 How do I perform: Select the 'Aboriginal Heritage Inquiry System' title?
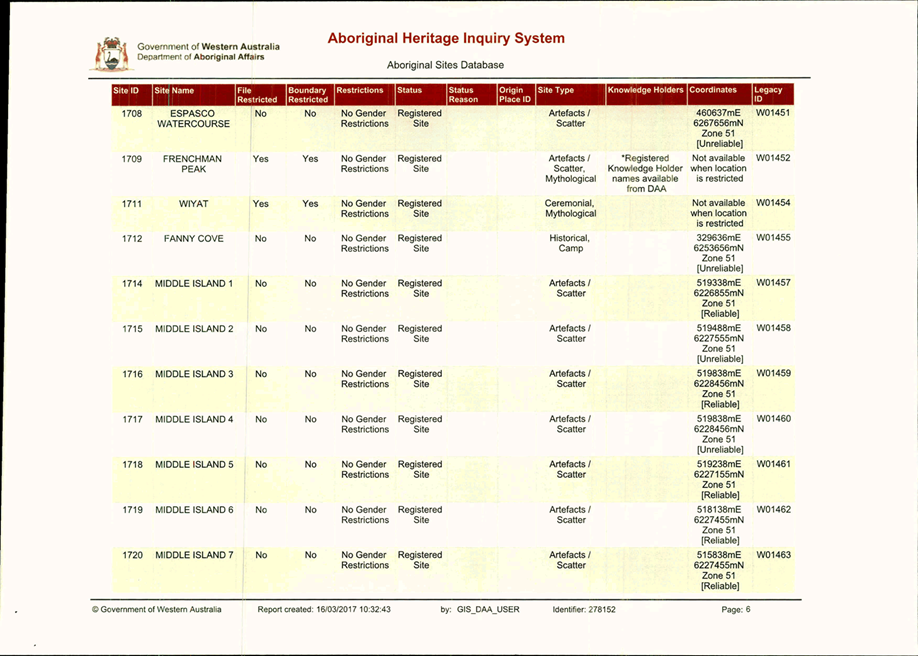point(446,39)
